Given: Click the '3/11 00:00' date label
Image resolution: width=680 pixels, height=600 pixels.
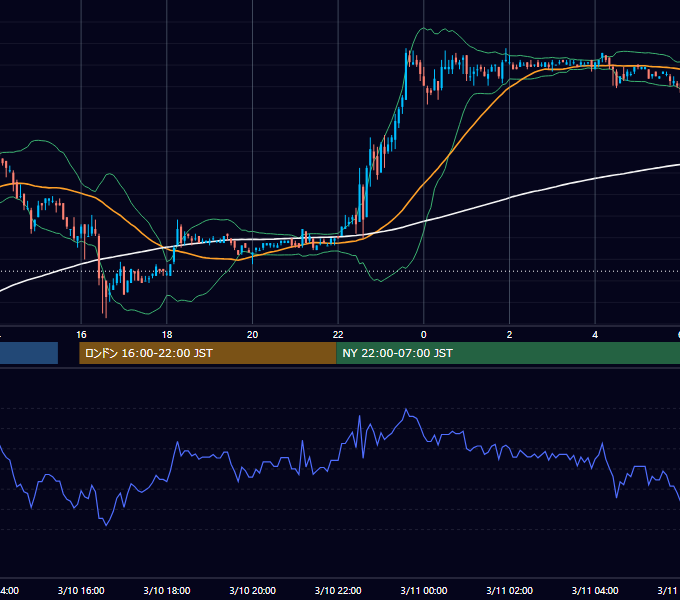Looking at the screenshot, I should (x=424, y=590).
